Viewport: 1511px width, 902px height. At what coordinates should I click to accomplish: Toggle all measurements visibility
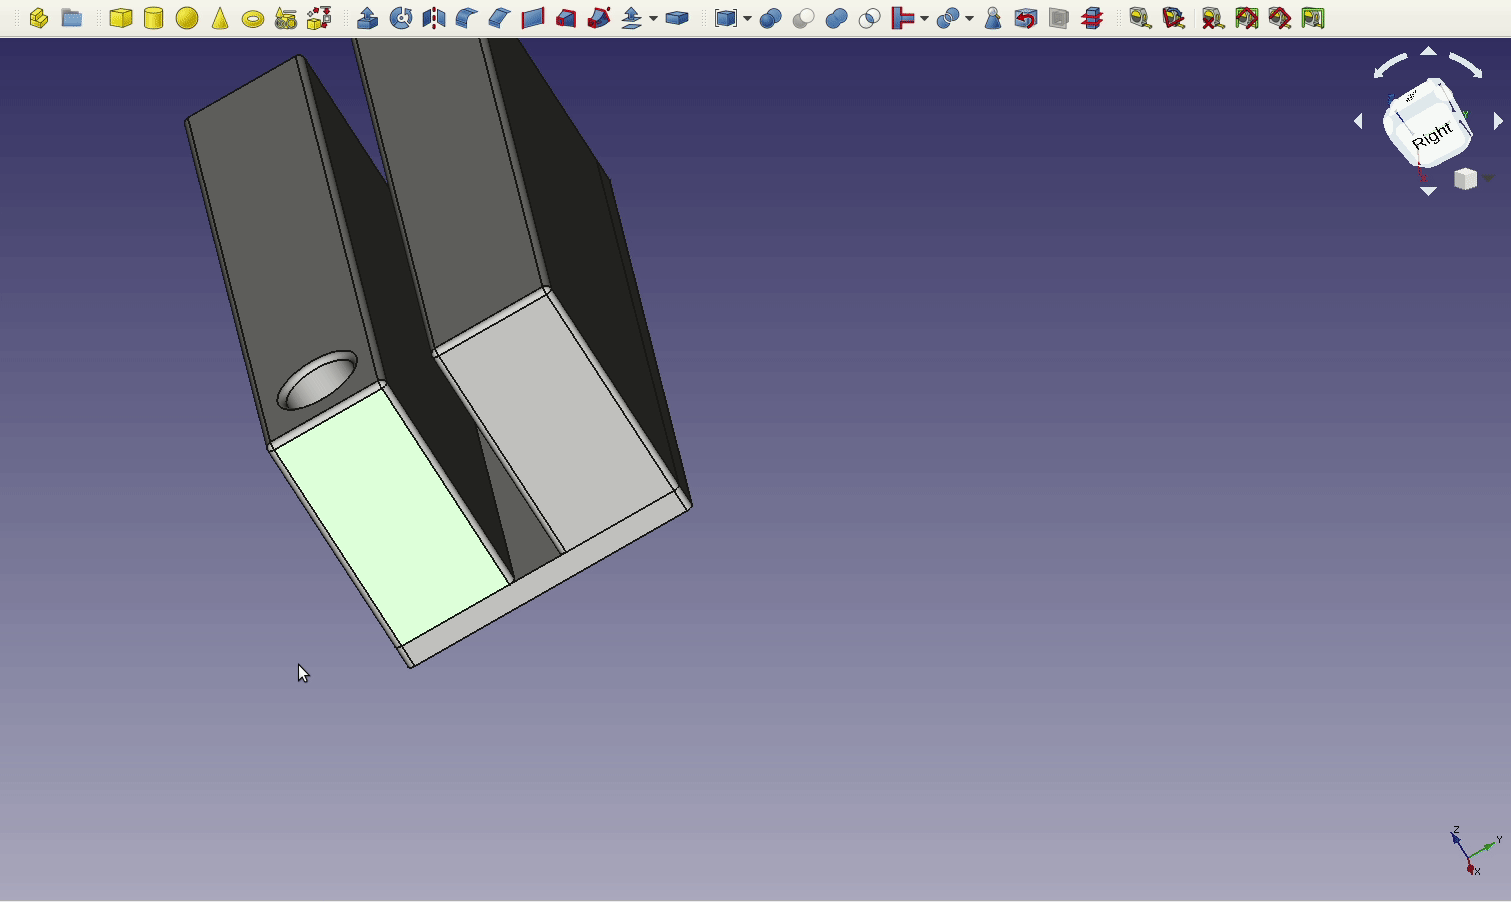point(1246,18)
